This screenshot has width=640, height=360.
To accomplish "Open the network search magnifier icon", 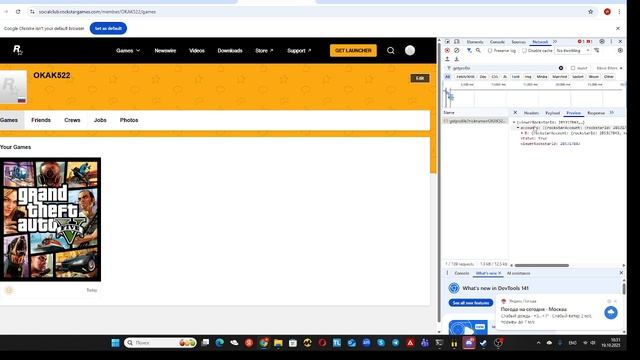I will pos(478,51).
